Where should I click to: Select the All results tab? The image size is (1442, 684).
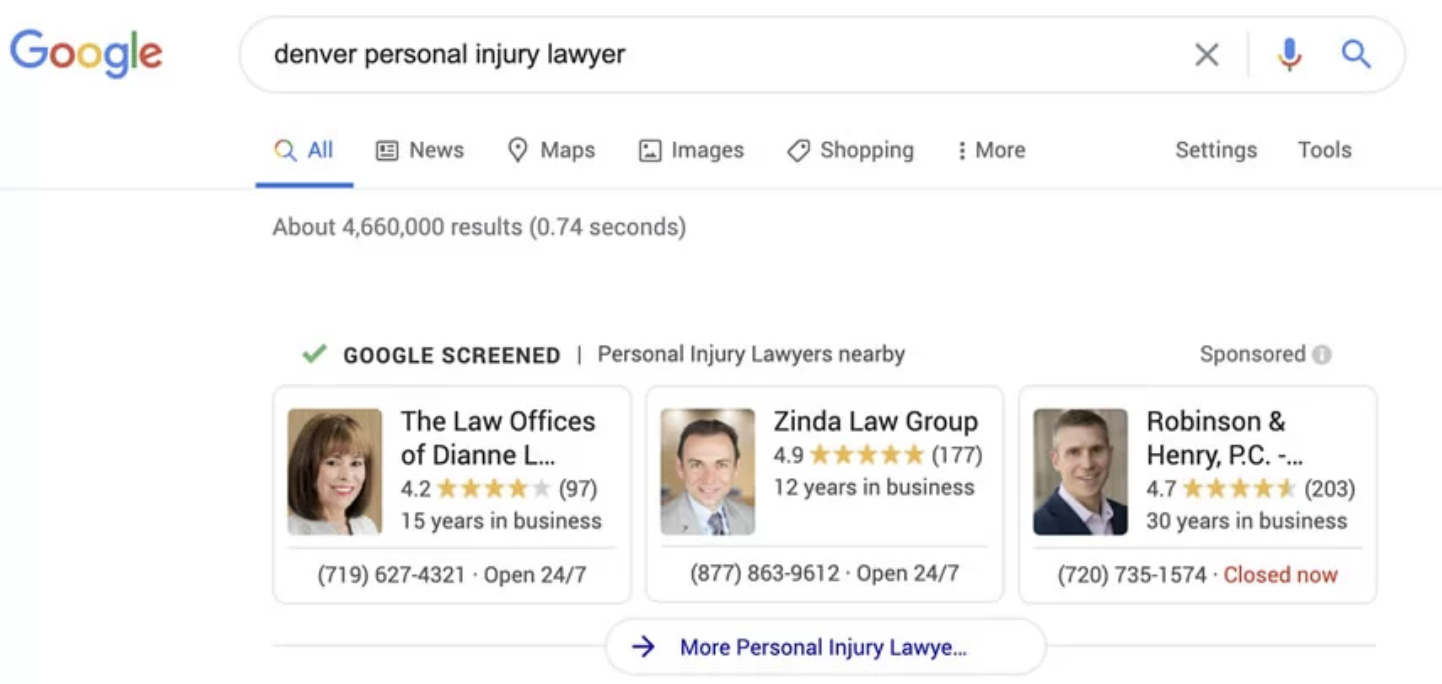pos(305,150)
